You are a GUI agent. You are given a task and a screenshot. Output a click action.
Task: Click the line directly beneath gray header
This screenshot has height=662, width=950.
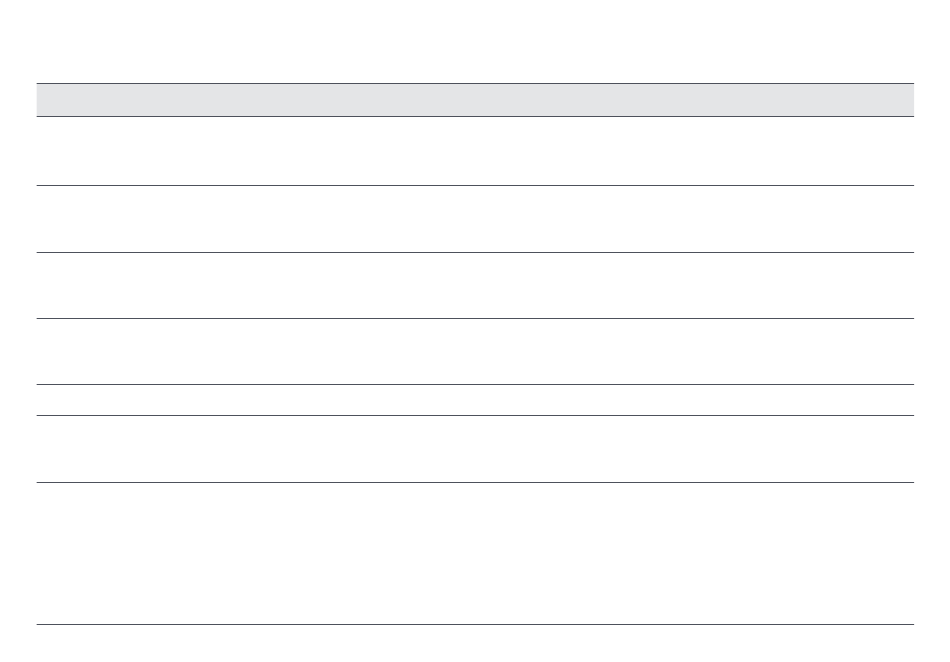click(x=475, y=116)
